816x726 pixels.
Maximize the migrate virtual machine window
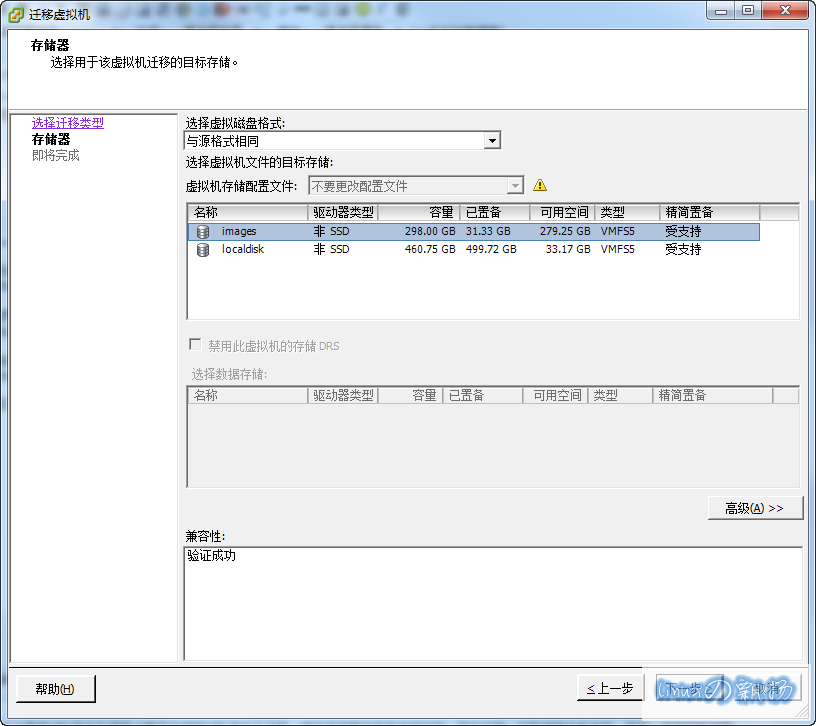pyautogui.click(x=748, y=11)
